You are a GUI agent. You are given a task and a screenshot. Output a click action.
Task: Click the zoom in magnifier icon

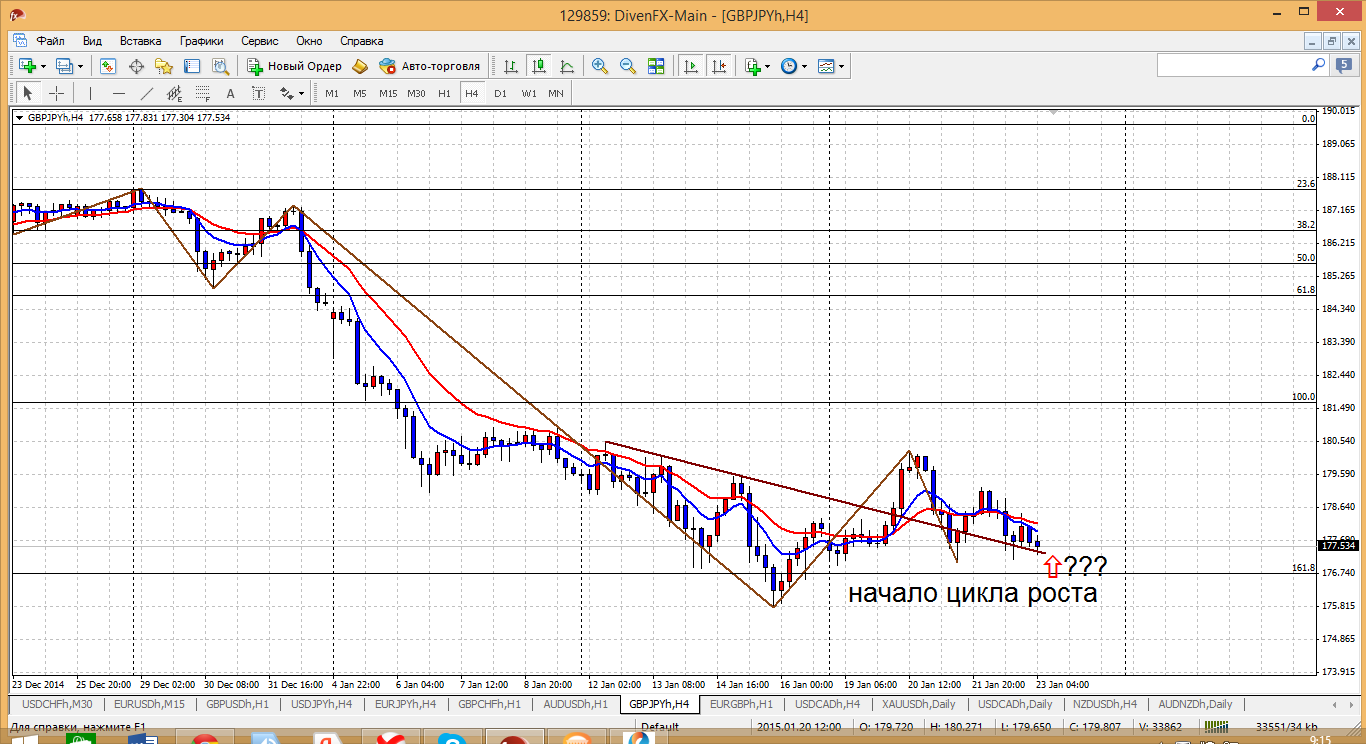(x=600, y=66)
